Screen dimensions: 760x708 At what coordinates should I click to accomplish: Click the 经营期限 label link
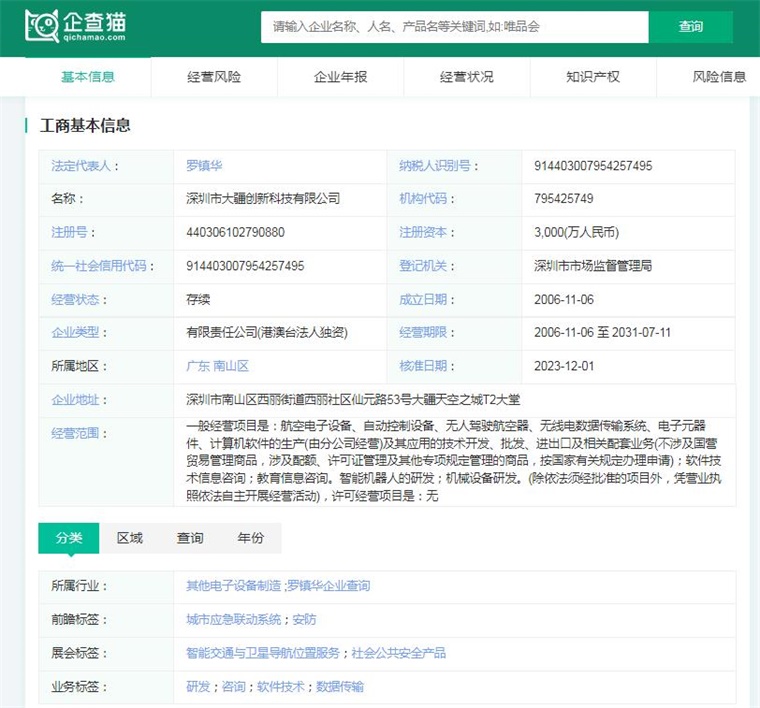pos(423,332)
